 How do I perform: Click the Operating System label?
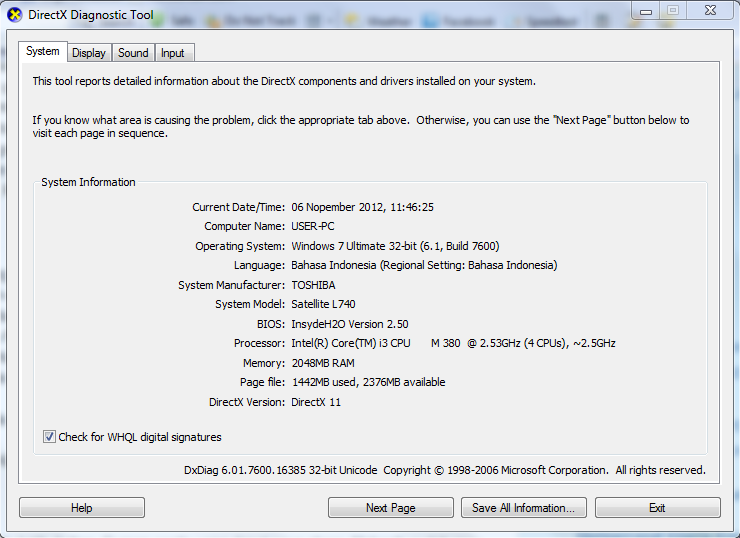pyautogui.click(x=240, y=246)
